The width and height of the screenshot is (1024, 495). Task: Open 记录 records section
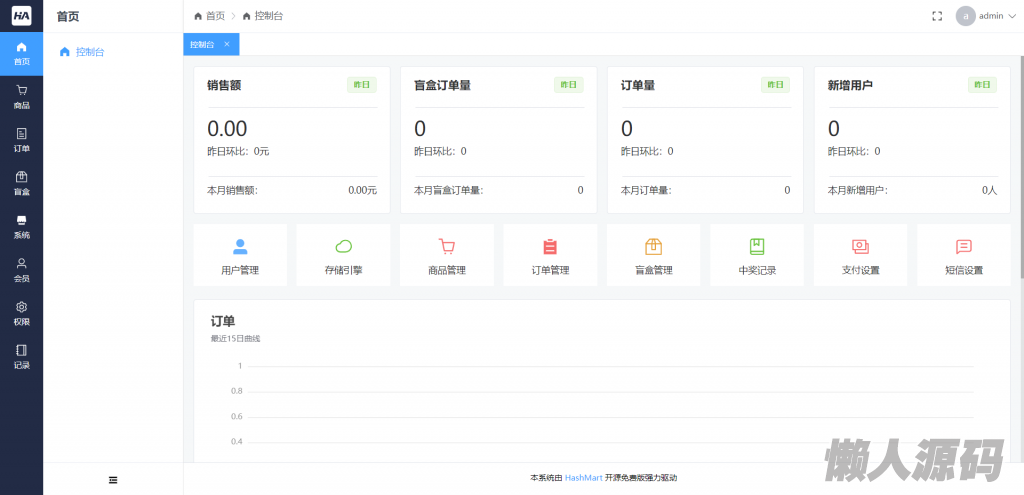click(21, 356)
